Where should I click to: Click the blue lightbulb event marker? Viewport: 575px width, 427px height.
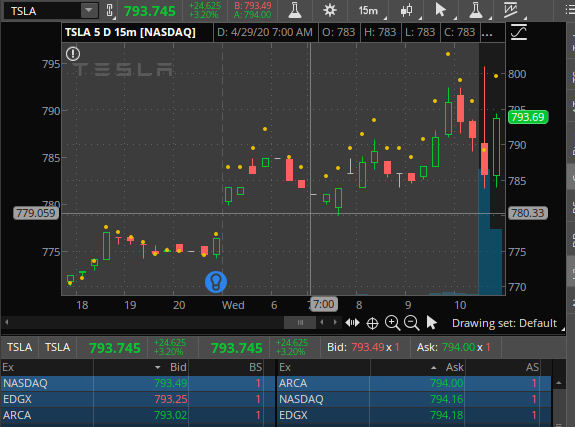click(x=216, y=282)
